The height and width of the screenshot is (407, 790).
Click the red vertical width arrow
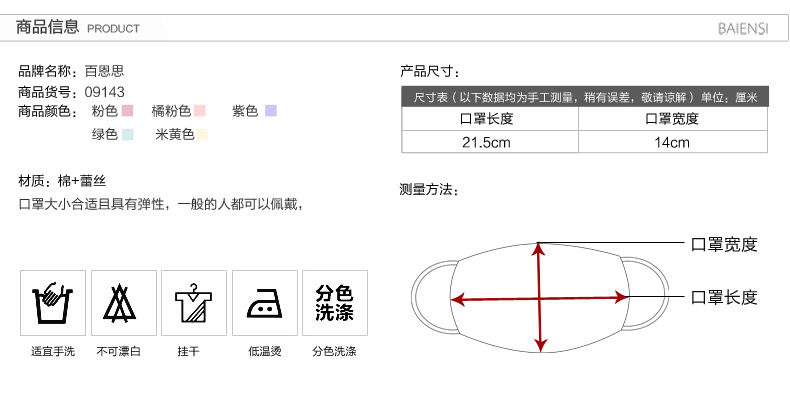click(x=540, y=298)
